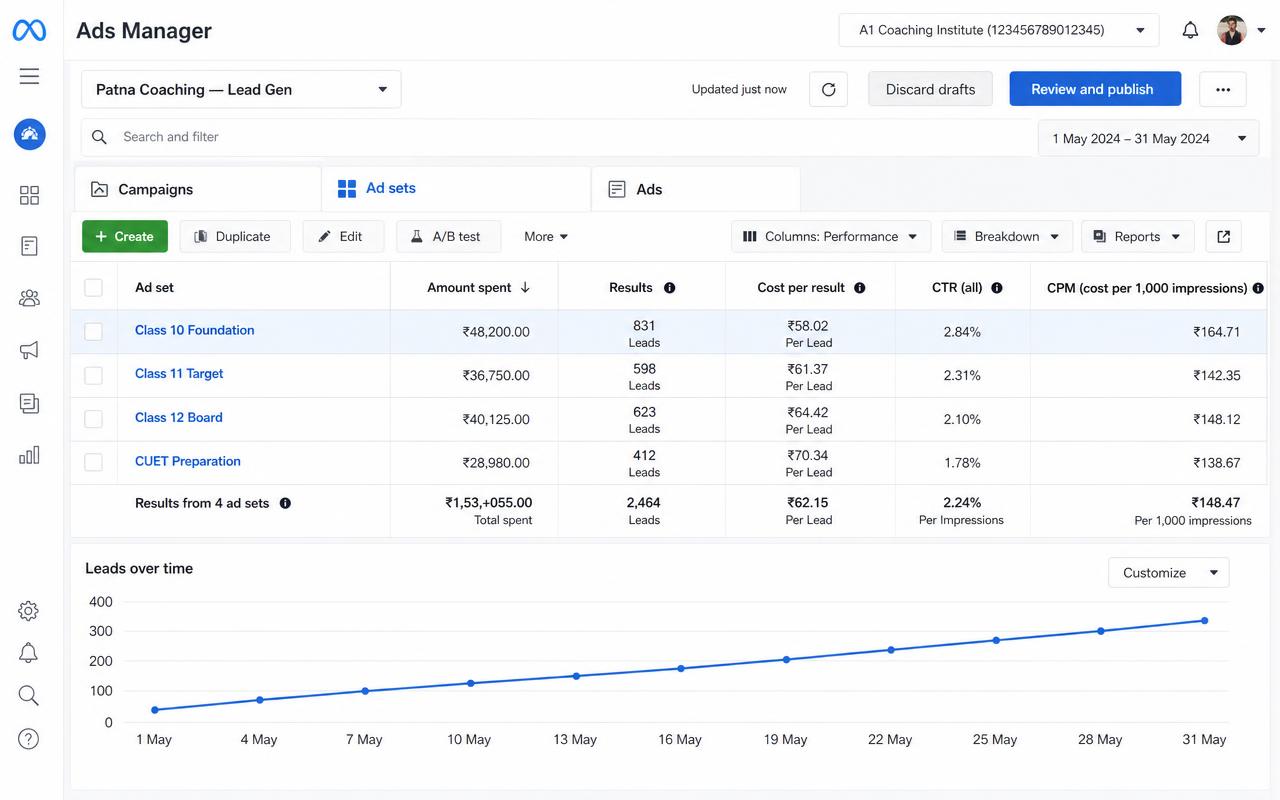Image resolution: width=1280 pixels, height=800 pixels.
Task: Open the megaphone advertising sidebar icon
Action: [x=29, y=350]
